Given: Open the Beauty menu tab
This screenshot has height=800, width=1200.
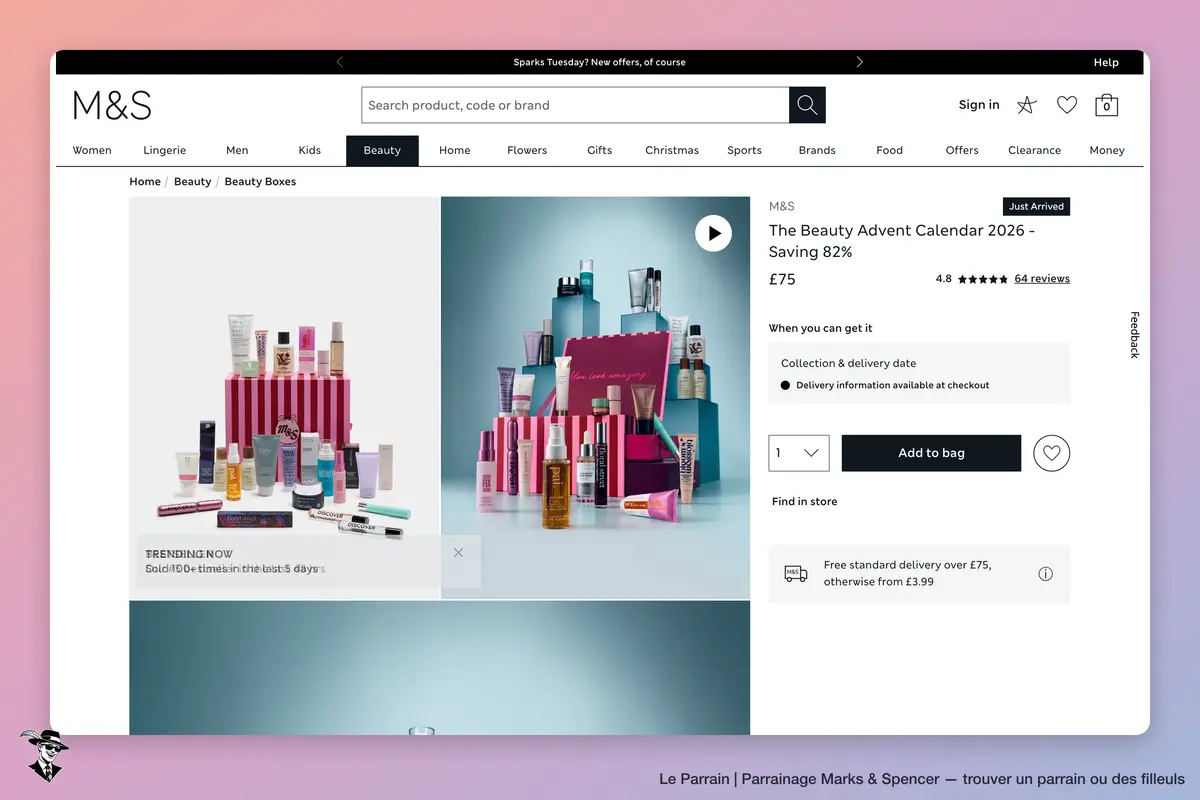Looking at the screenshot, I should 382,150.
